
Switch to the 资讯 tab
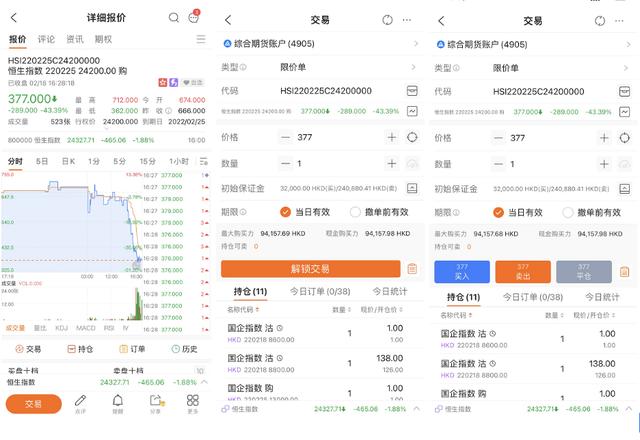click(x=75, y=39)
